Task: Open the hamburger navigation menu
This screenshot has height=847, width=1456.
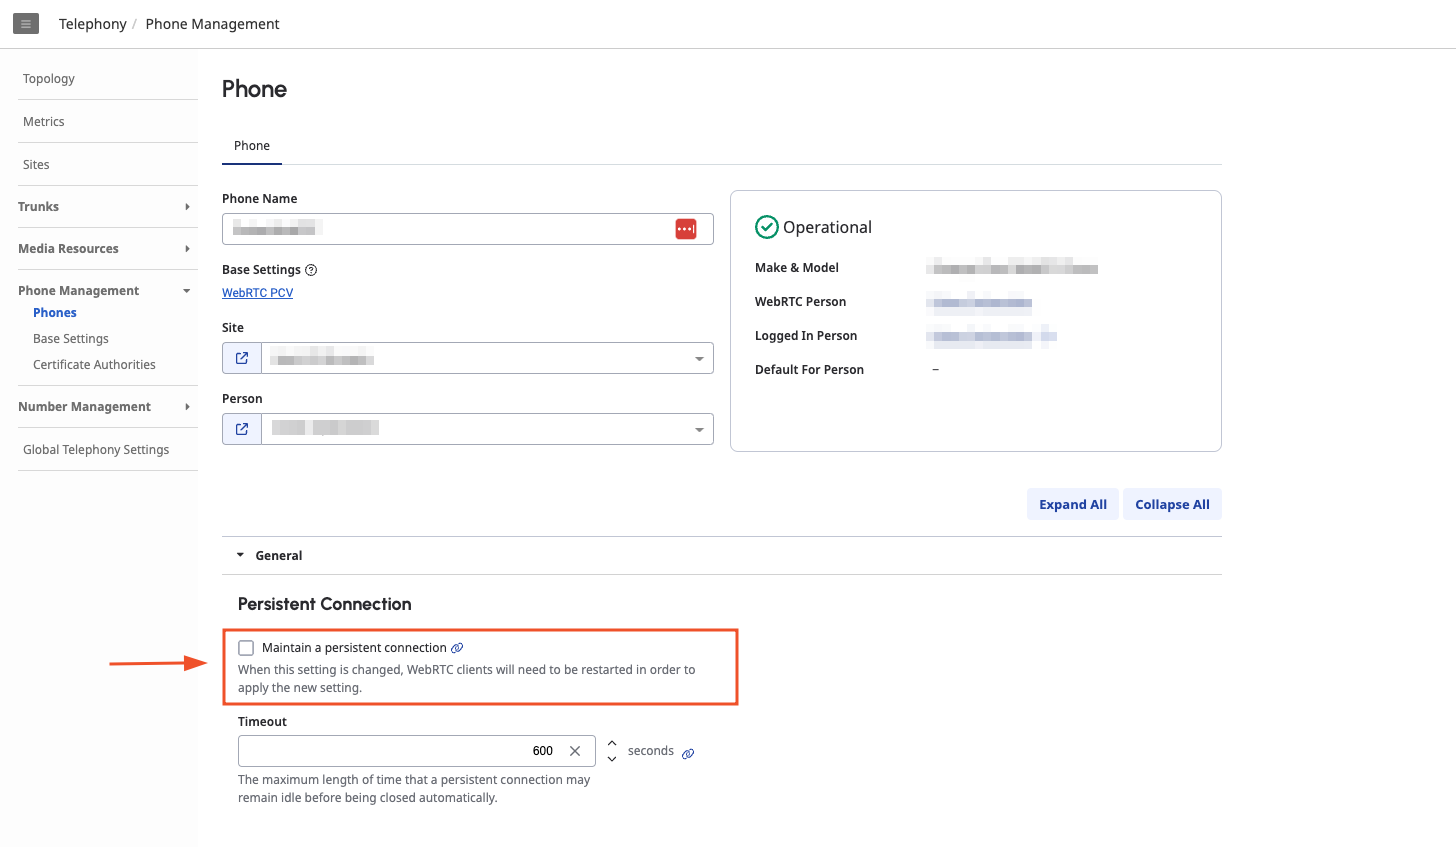Action: [26, 24]
